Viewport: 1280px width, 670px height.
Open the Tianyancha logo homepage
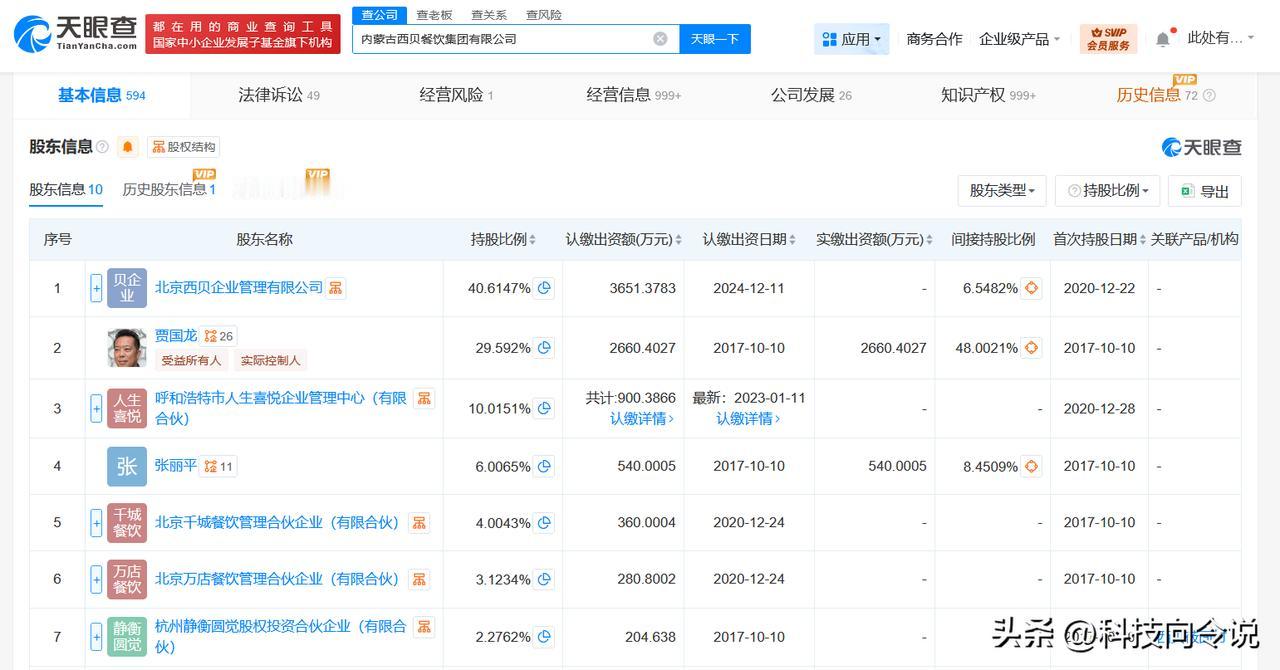pyautogui.click(x=75, y=33)
